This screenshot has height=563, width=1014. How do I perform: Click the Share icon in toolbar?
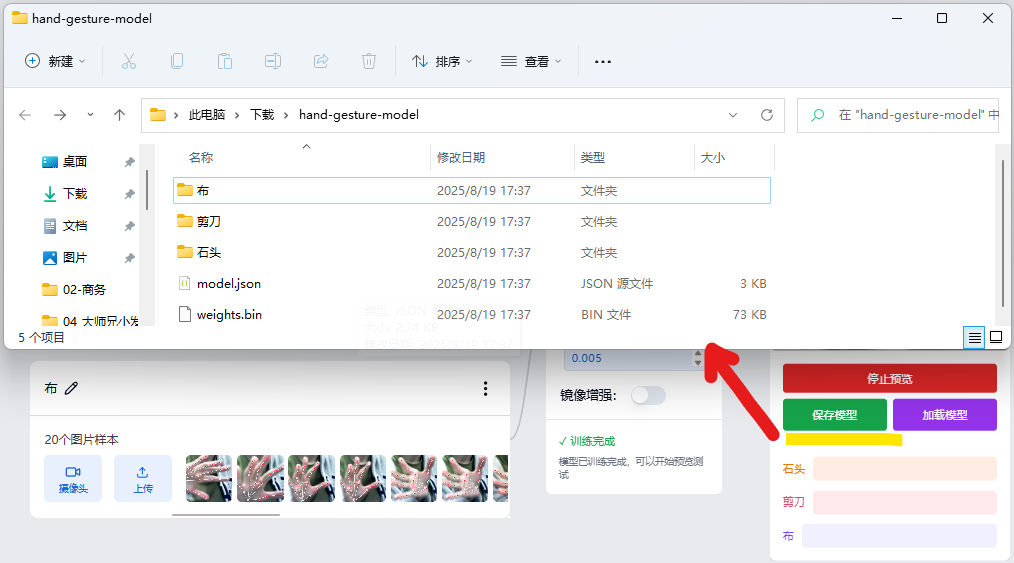point(321,61)
